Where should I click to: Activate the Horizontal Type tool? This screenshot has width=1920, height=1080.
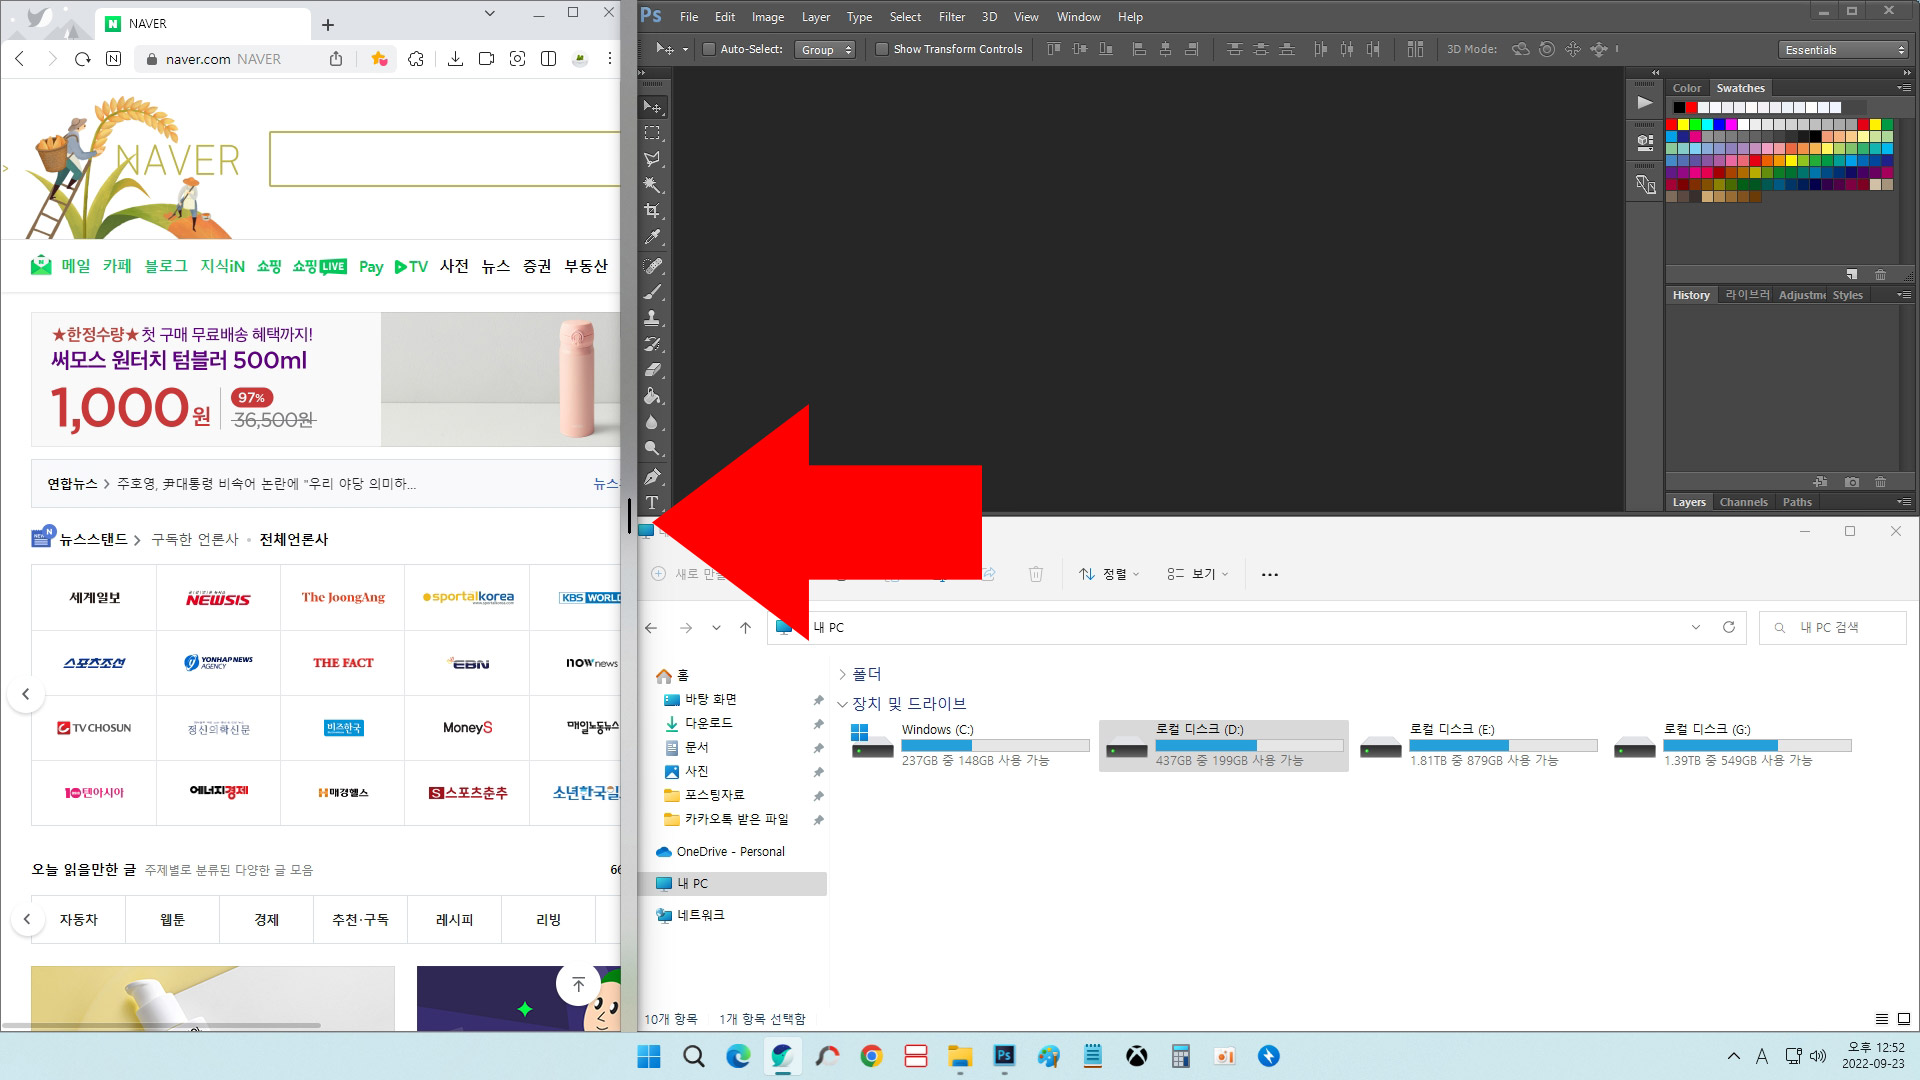(652, 502)
